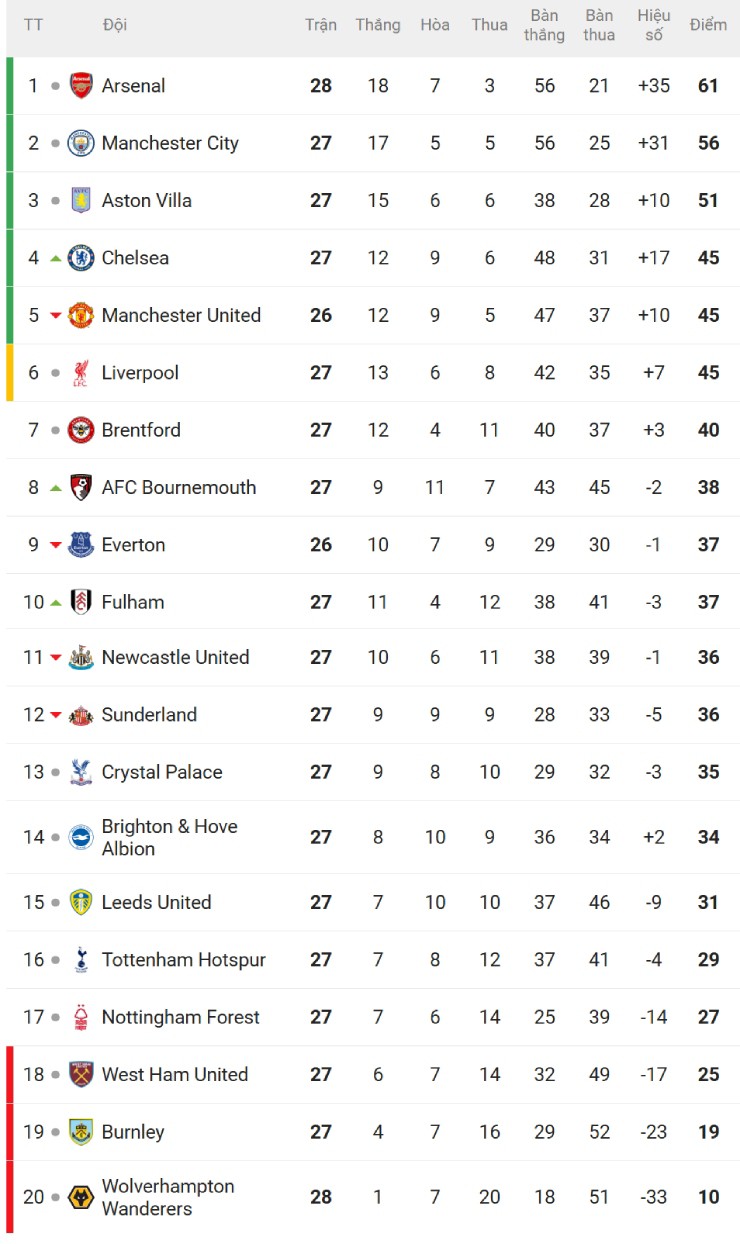Select the Newcastle United team name

click(x=175, y=658)
